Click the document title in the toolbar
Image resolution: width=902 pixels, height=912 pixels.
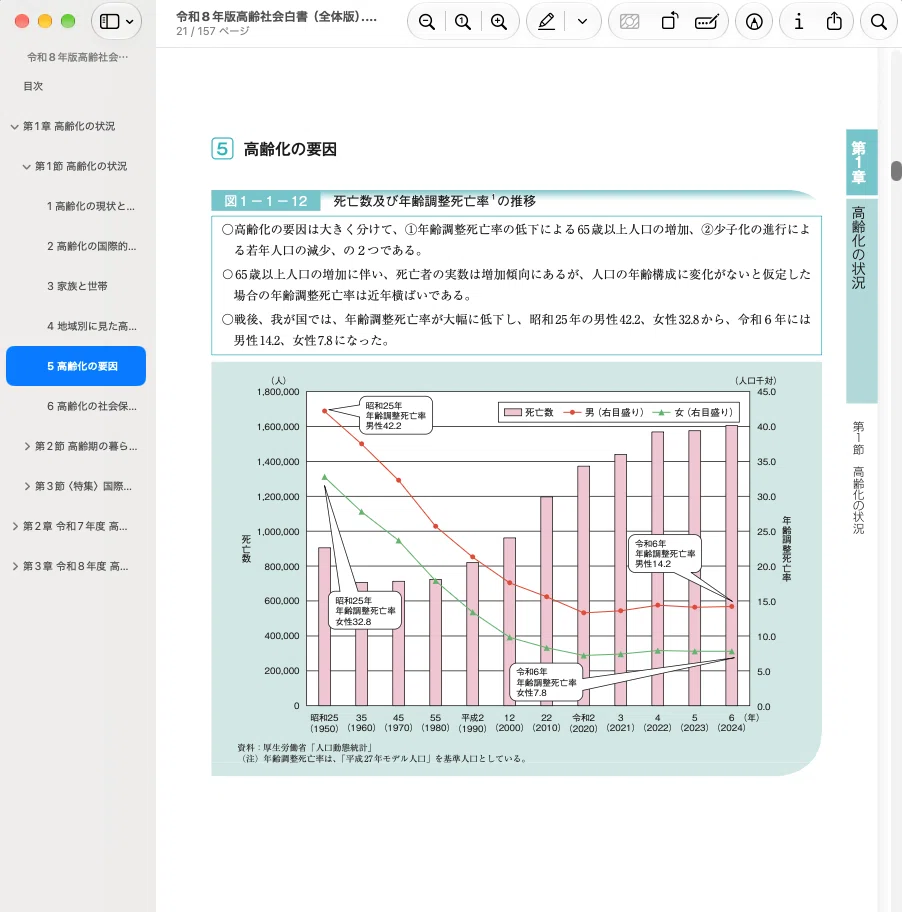pyautogui.click(x=276, y=16)
